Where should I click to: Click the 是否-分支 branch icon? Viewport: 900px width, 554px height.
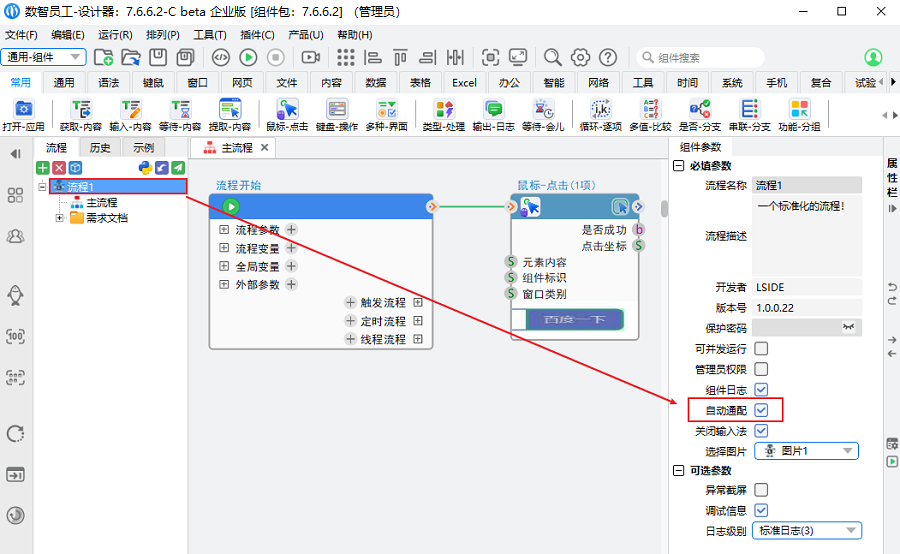700,109
